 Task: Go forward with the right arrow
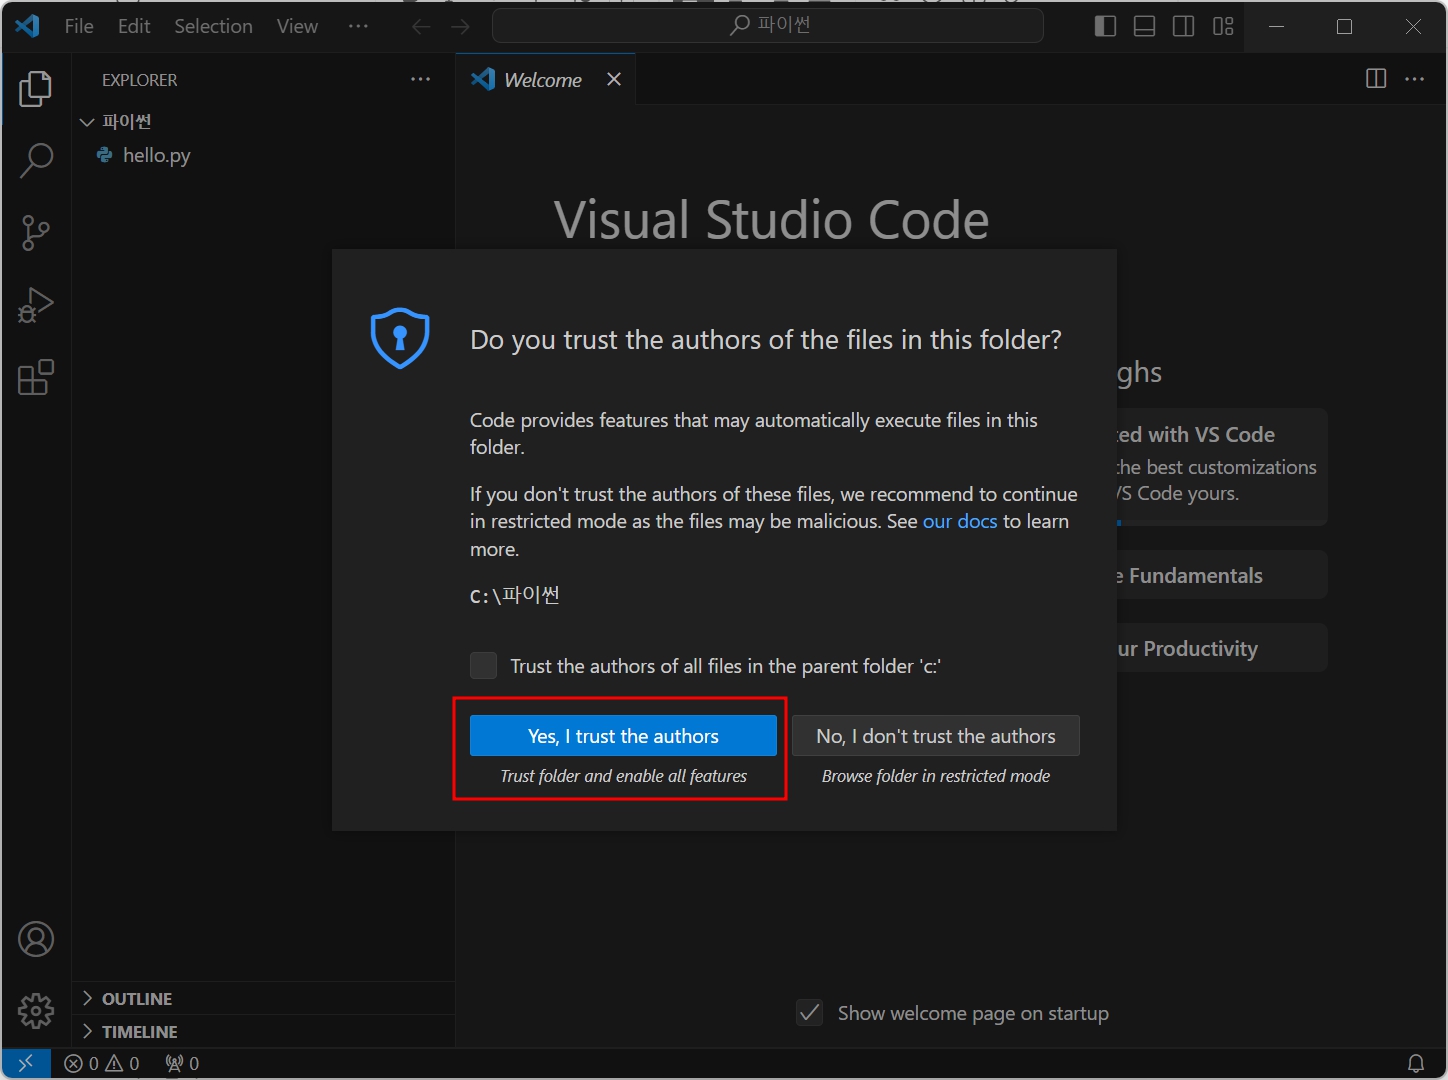[x=460, y=26]
